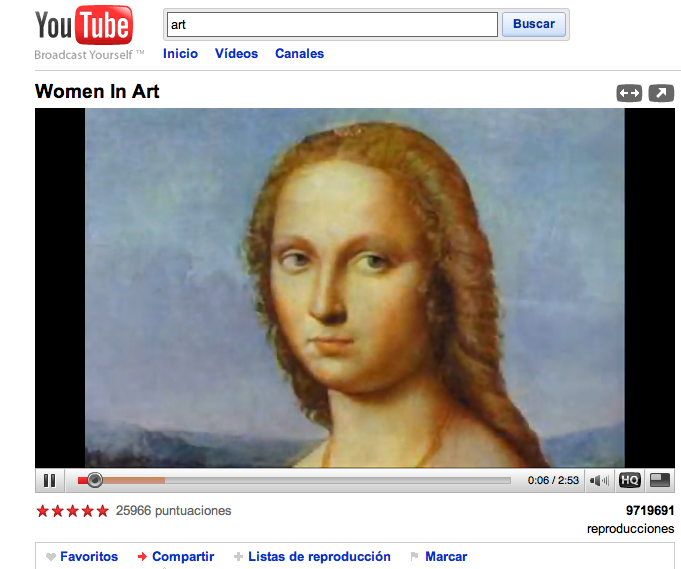The height and width of the screenshot is (569, 681).
Task: Click the red arrow icon beside Compartir
Action: [x=142, y=556]
